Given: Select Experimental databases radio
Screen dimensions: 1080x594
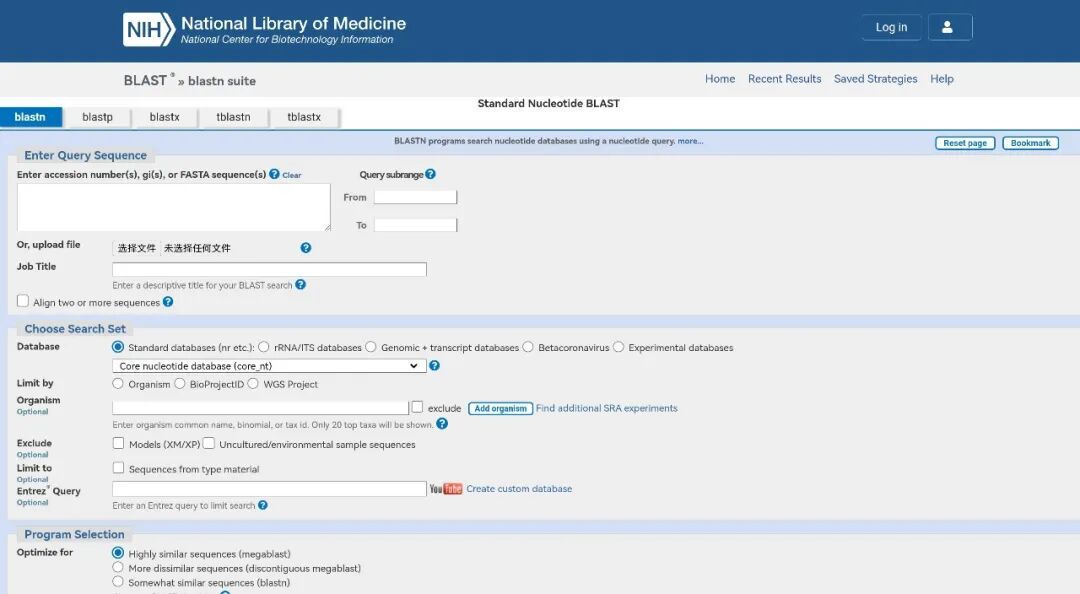Looking at the screenshot, I should tap(619, 347).
